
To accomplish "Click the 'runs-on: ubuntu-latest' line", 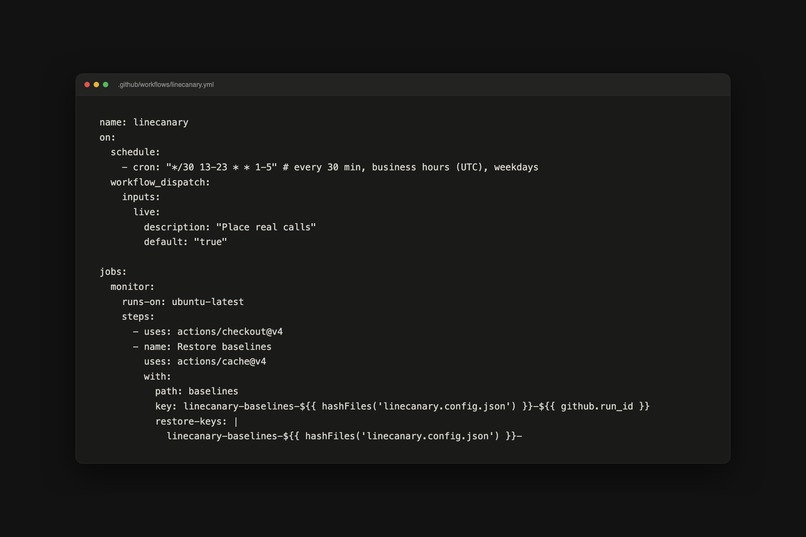I will tap(183, 302).
